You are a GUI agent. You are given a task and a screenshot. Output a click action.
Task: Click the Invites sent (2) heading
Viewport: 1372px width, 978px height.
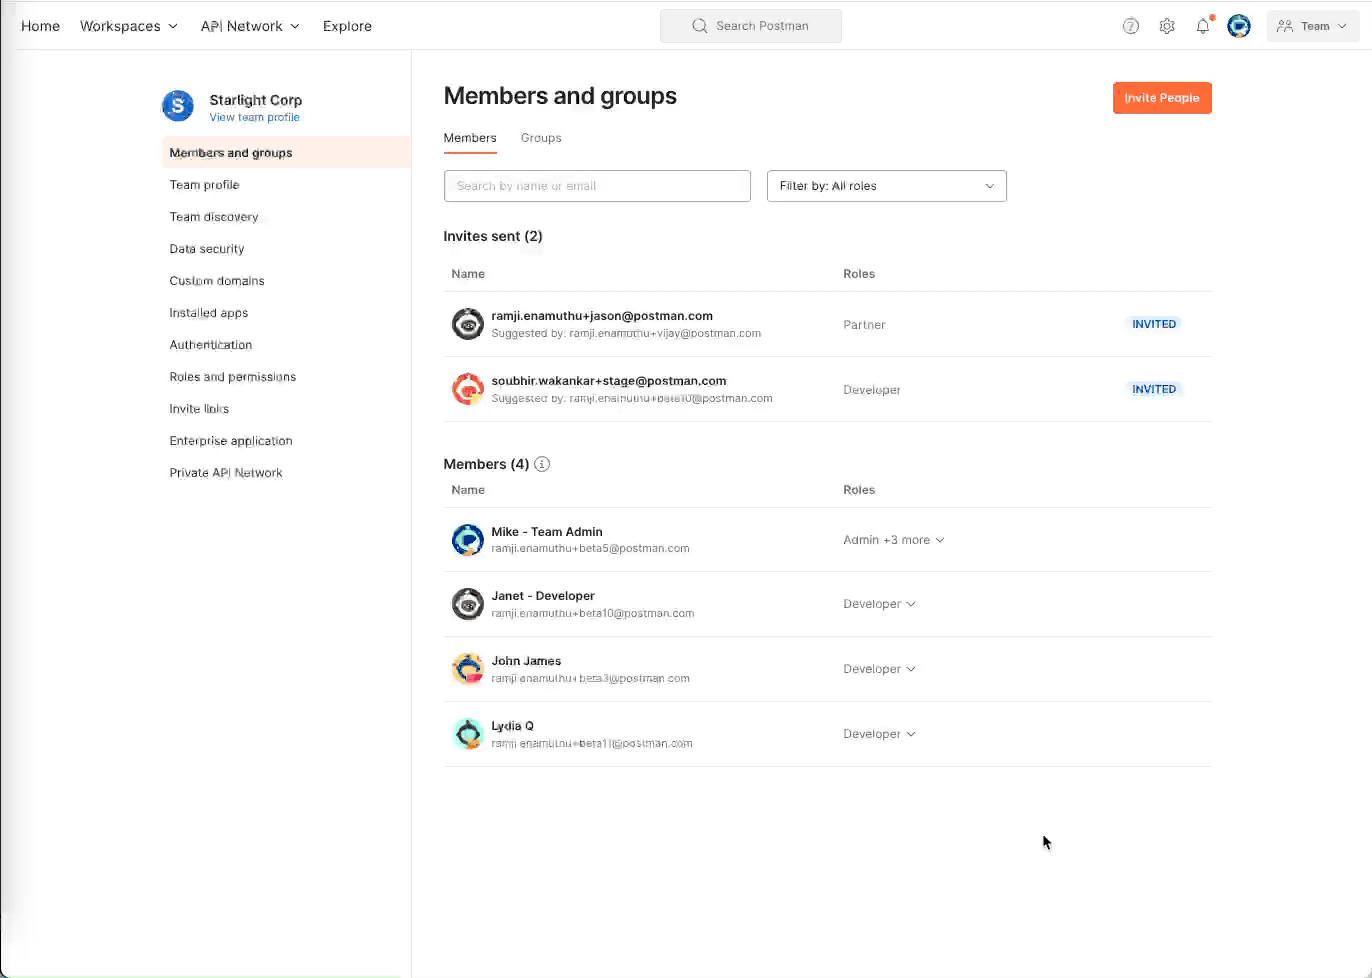493,236
